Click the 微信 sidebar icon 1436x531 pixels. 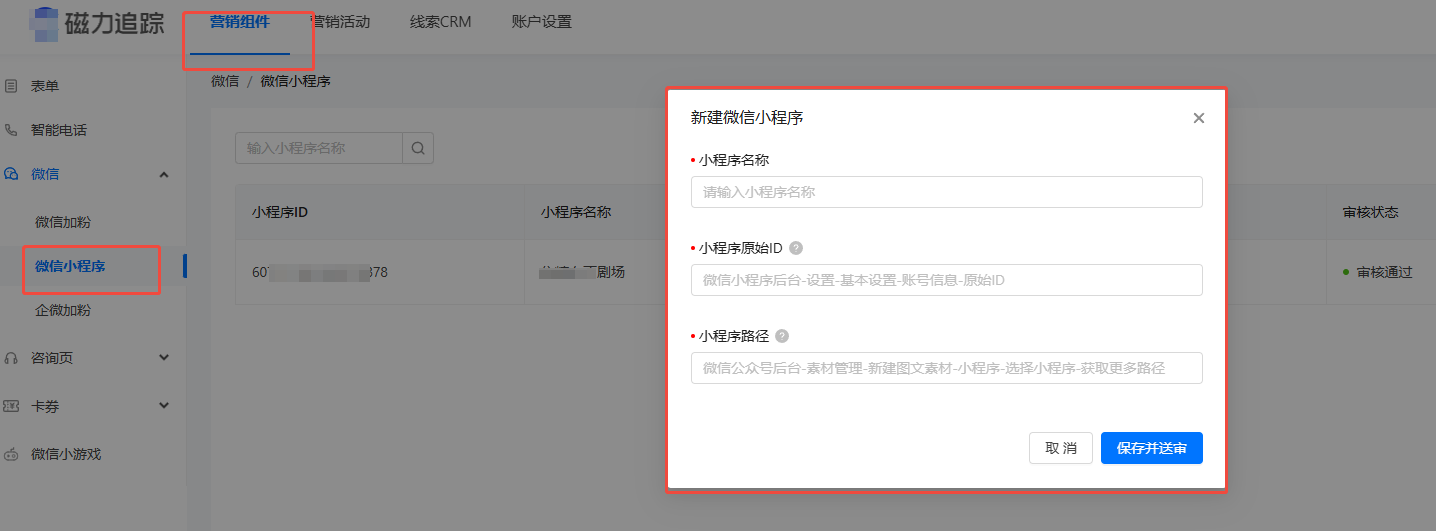point(11,174)
